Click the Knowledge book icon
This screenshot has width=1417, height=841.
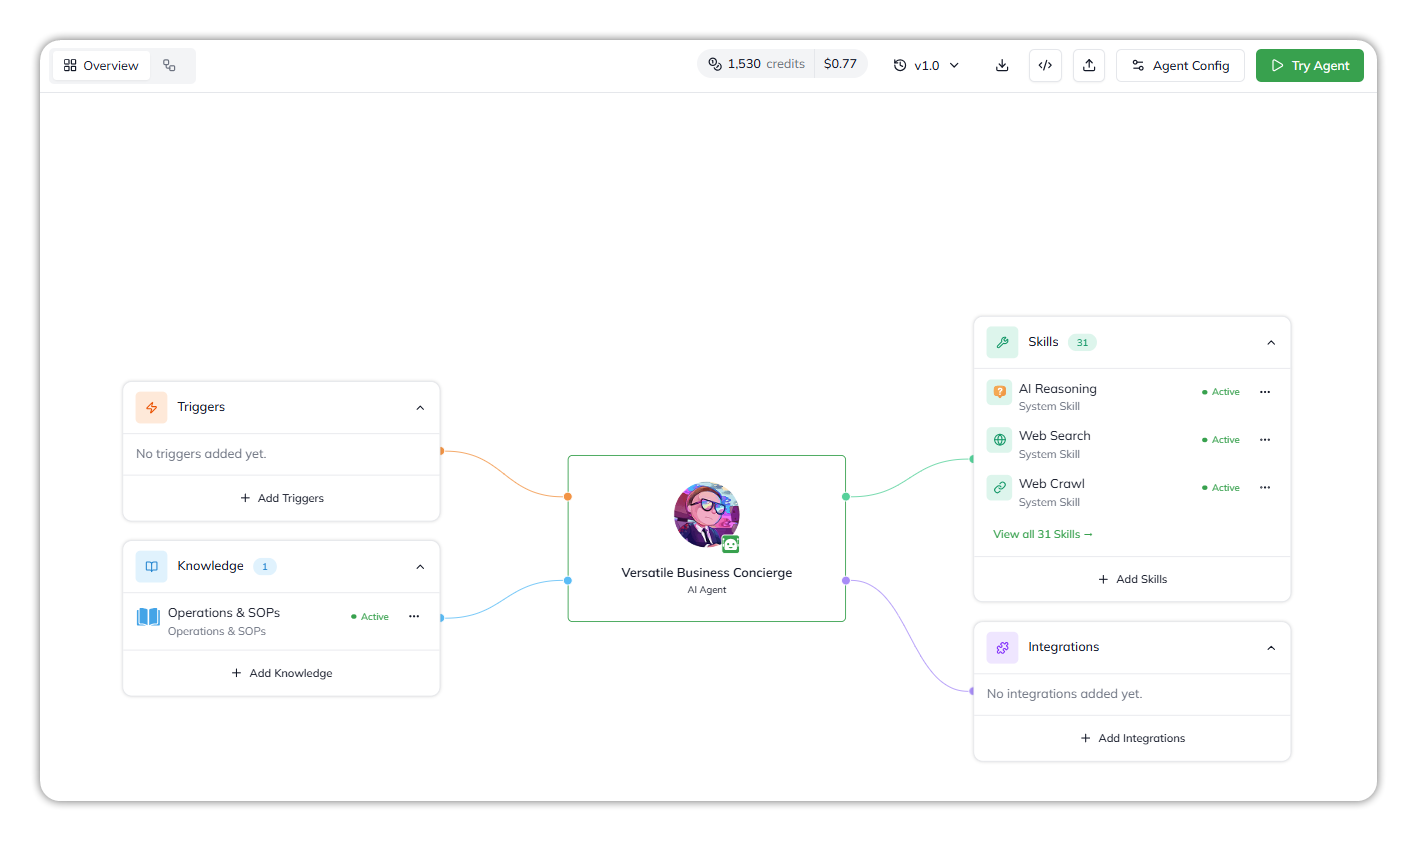point(152,566)
